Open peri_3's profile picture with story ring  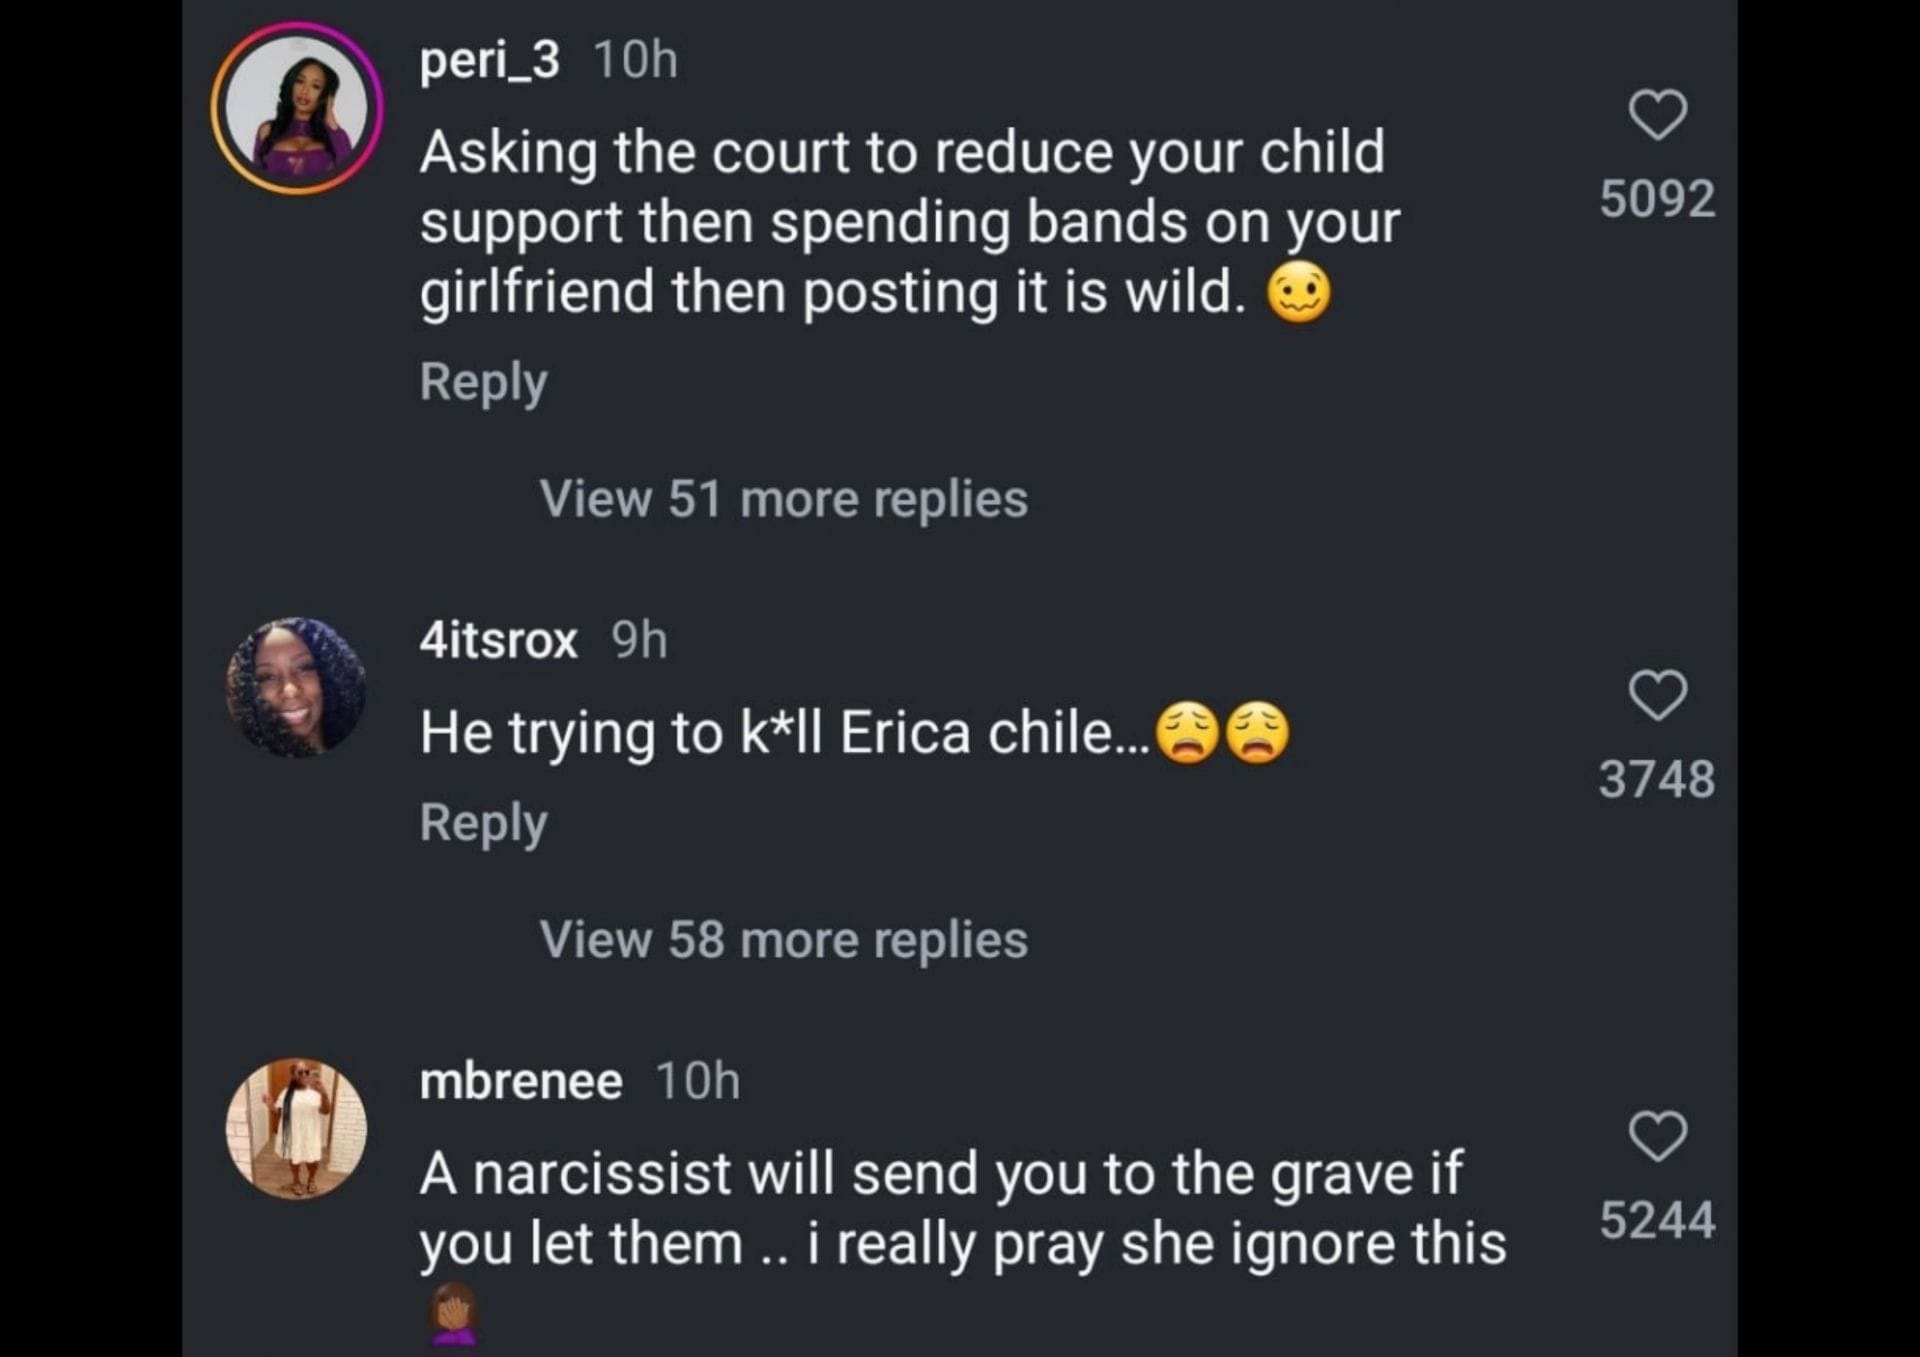tap(297, 108)
